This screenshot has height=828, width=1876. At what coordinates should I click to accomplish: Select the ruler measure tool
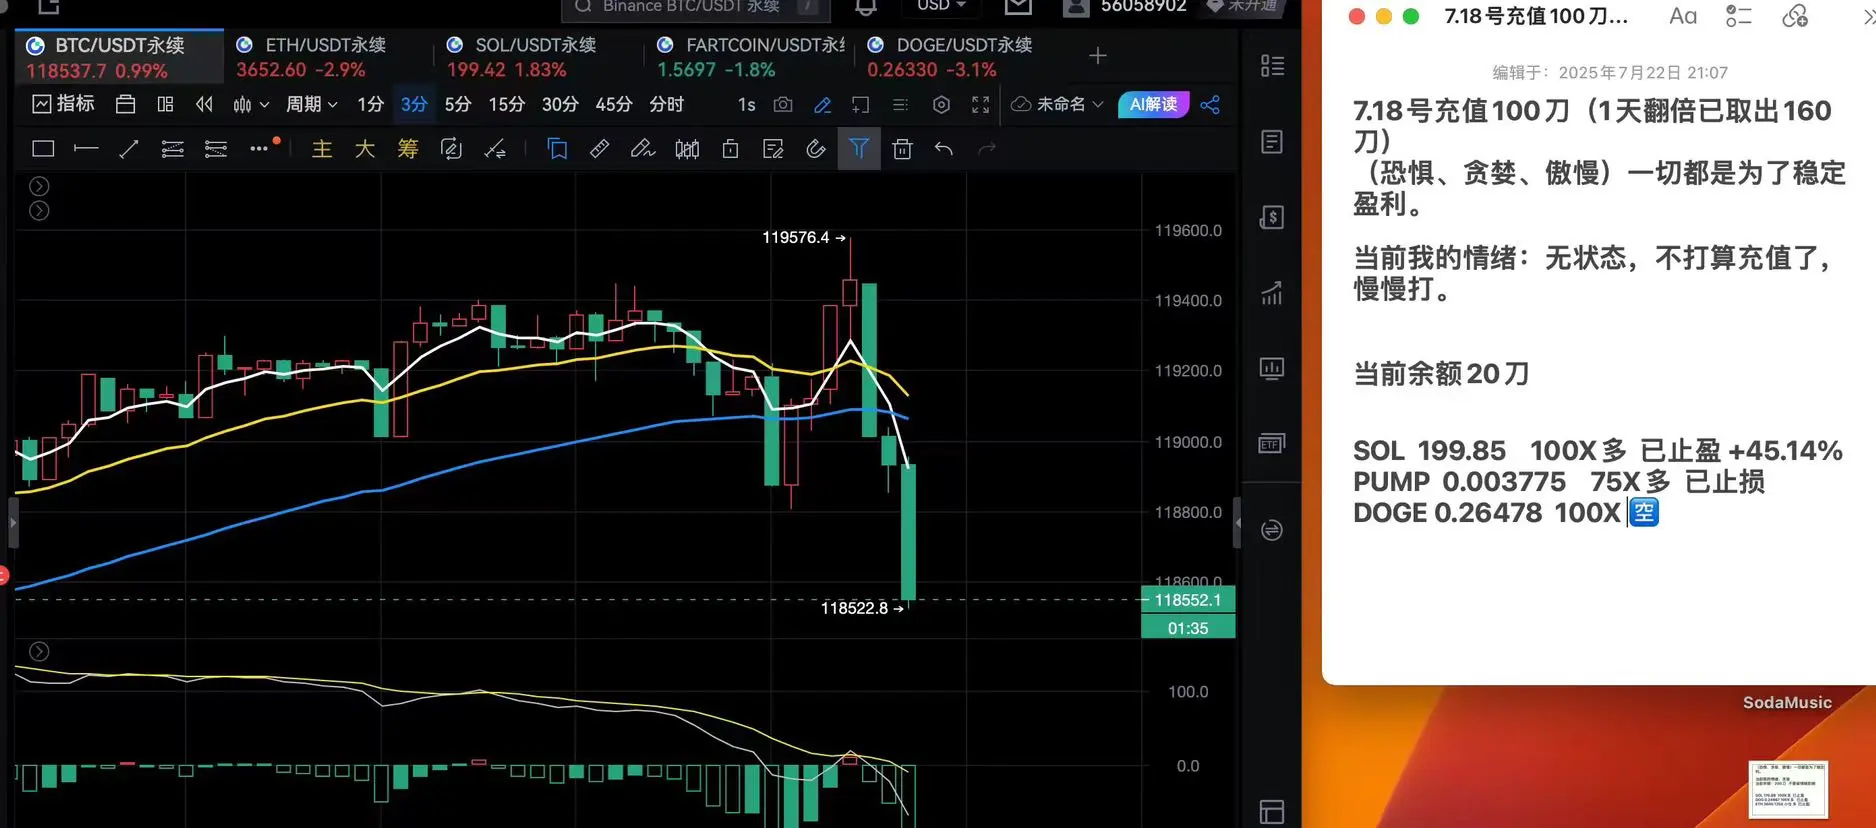click(x=600, y=149)
